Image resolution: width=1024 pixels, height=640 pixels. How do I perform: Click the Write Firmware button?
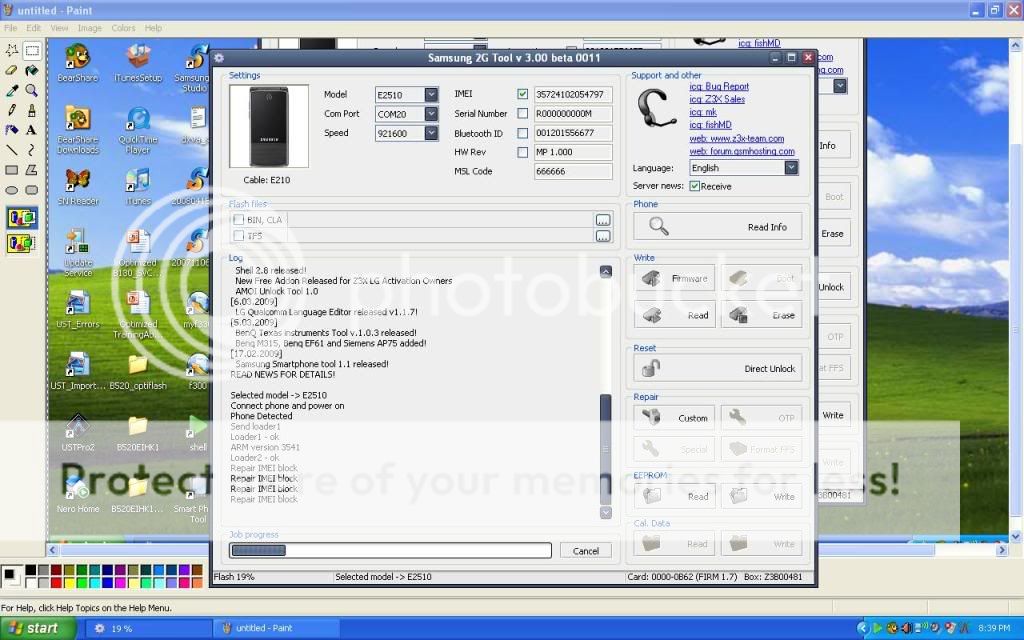click(x=675, y=278)
